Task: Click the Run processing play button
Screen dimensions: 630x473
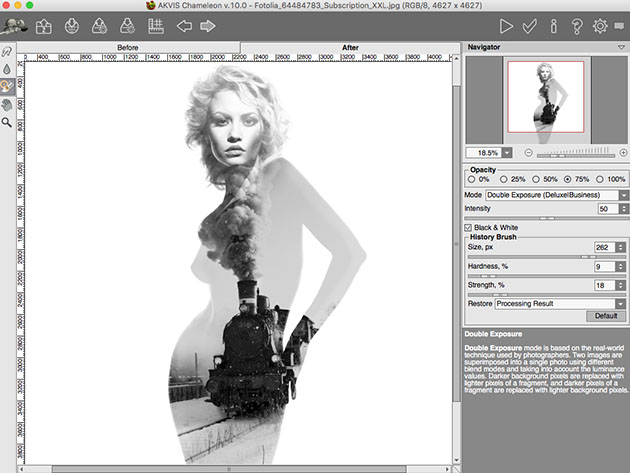Action: pos(507,26)
